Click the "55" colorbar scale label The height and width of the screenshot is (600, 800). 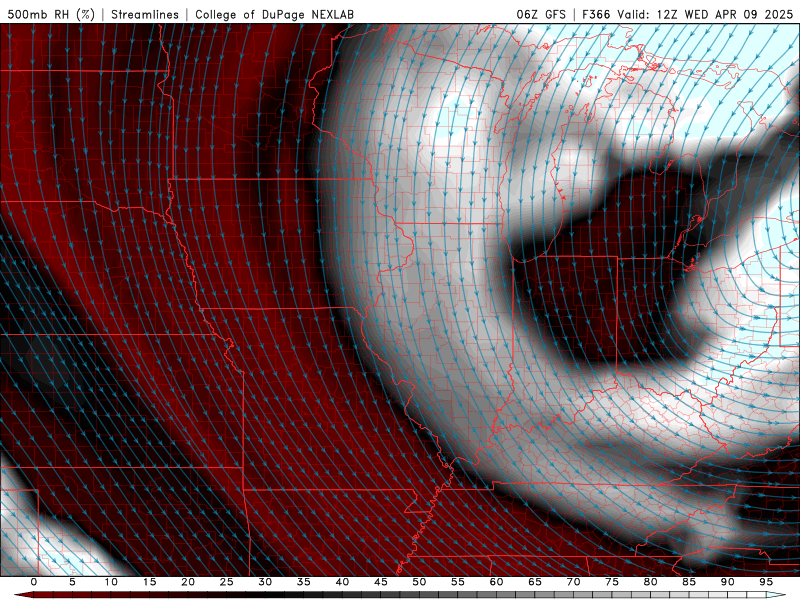(x=458, y=582)
